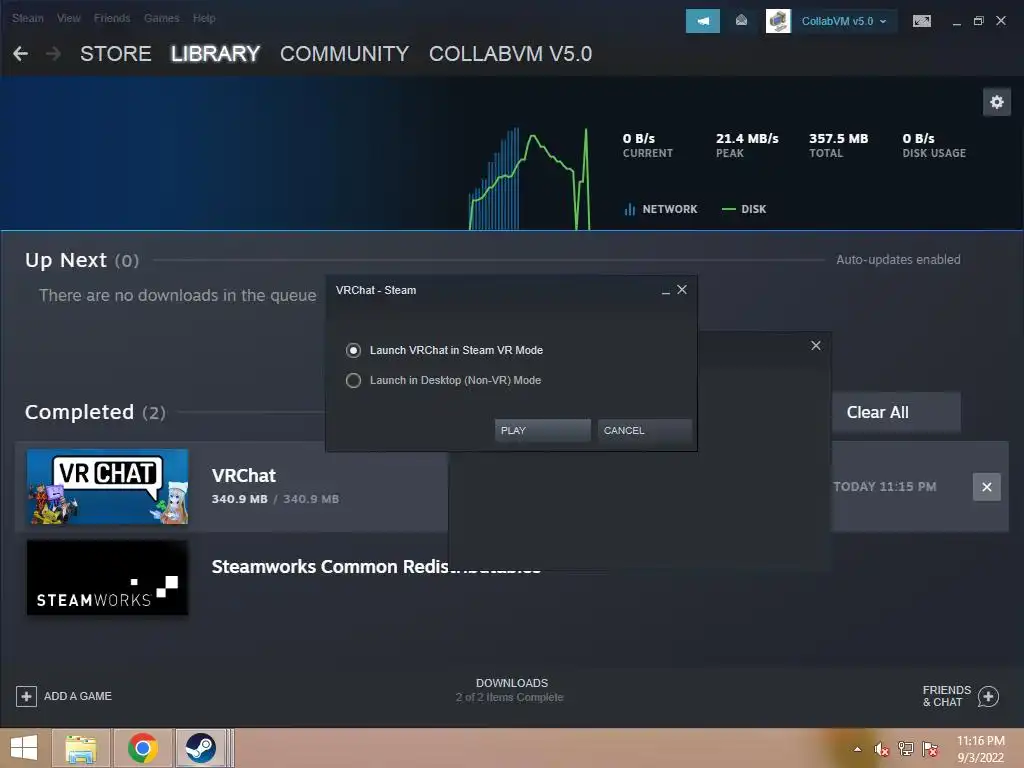Open the announcements megaphone icon
Viewport: 1024px width, 768px height.
click(703, 21)
